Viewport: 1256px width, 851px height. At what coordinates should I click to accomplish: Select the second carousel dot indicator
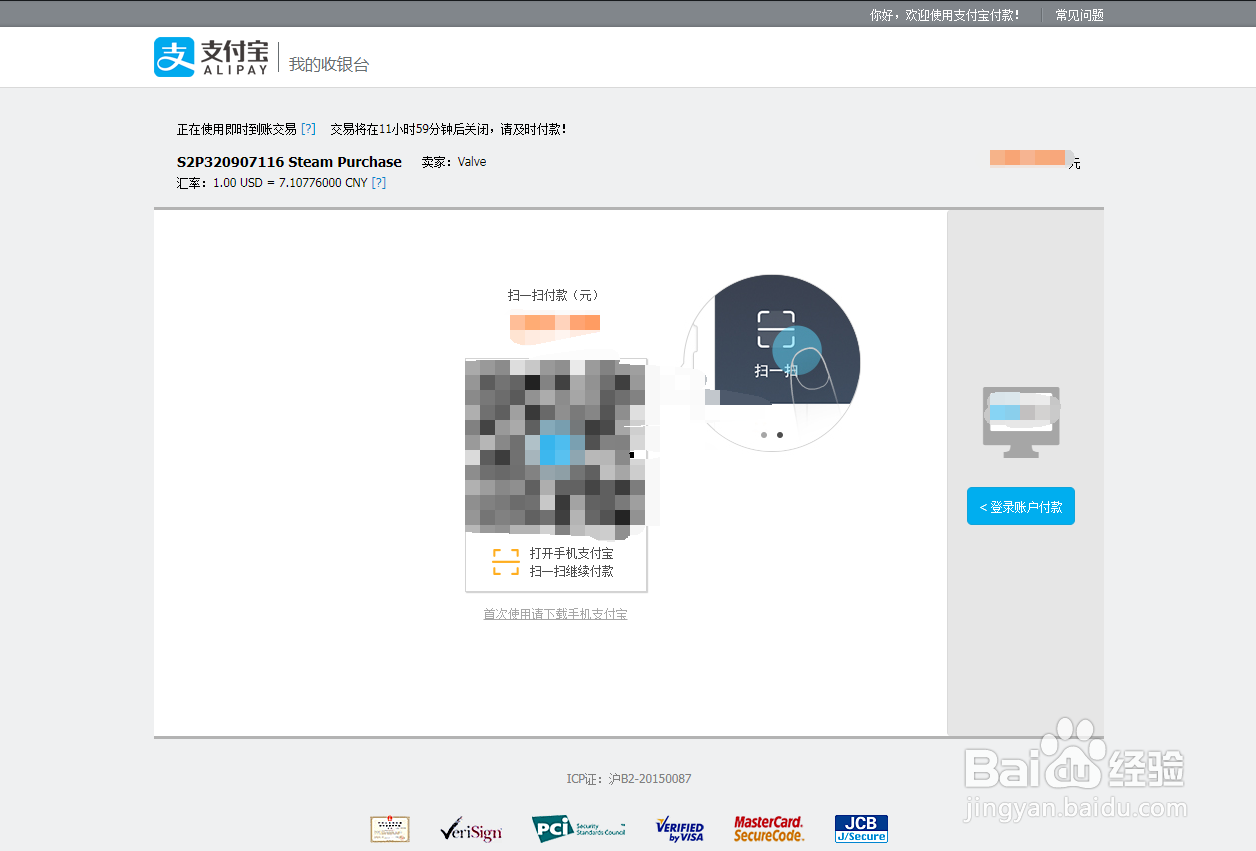click(780, 435)
